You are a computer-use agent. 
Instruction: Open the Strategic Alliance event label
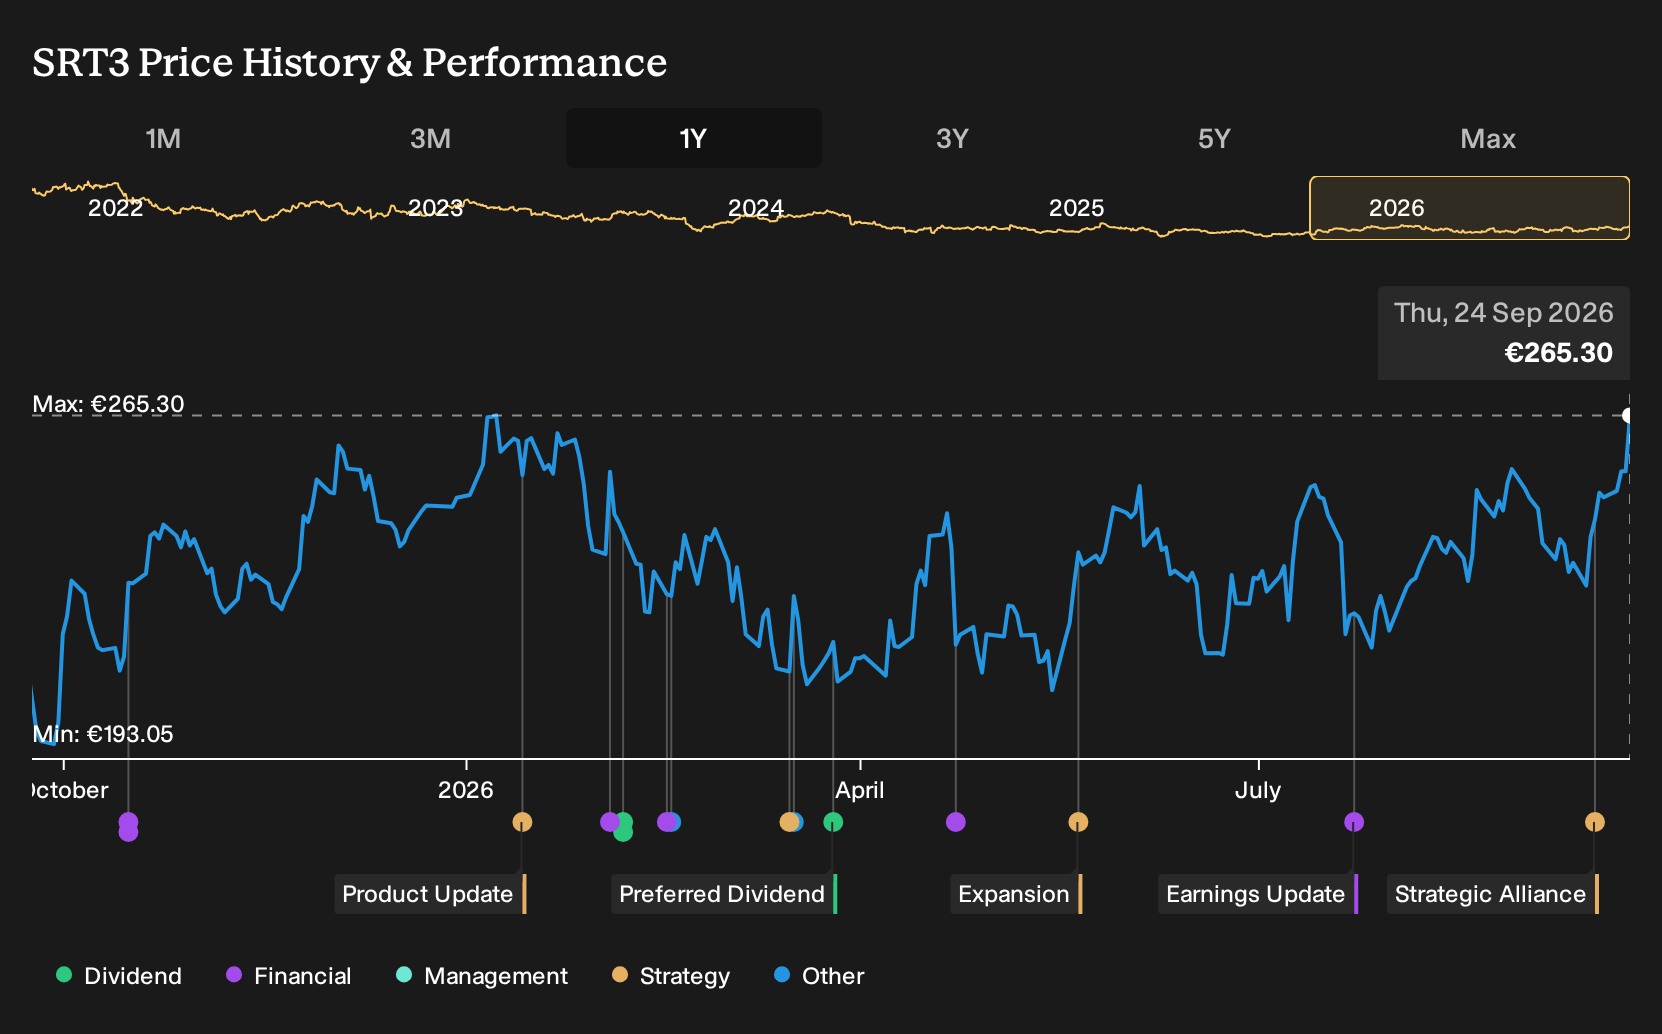click(x=1493, y=894)
